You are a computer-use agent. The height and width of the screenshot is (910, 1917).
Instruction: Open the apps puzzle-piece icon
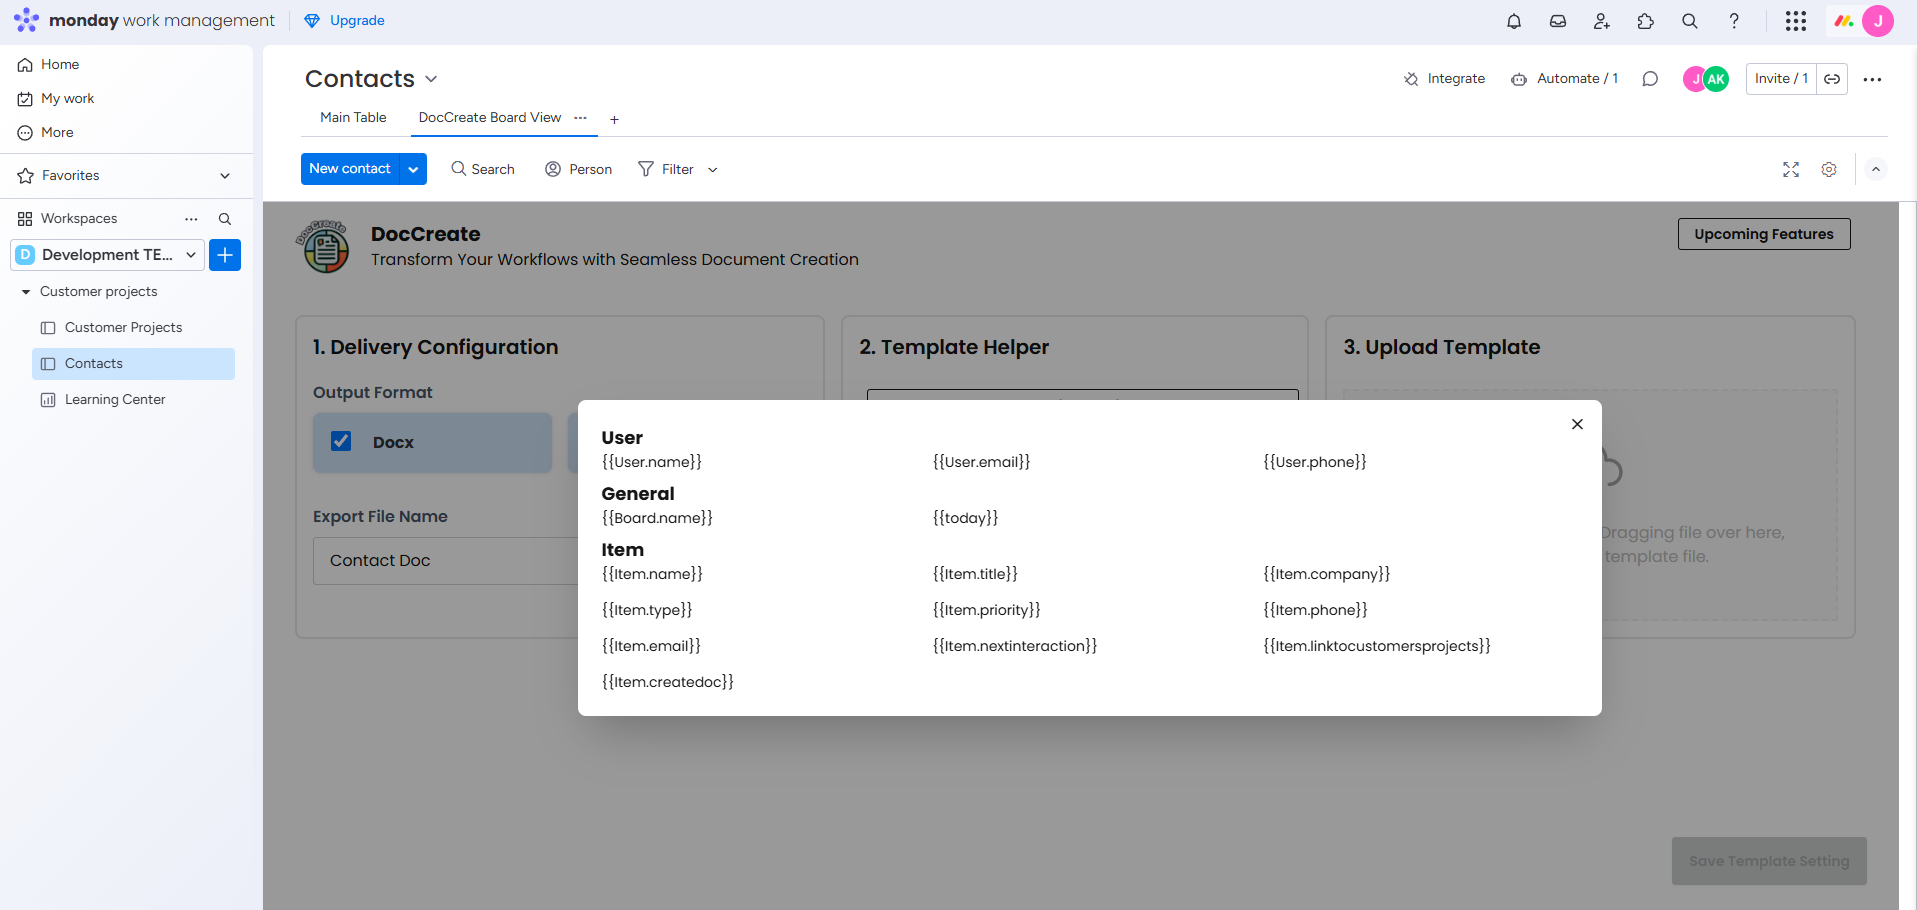pyautogui.click(x=1646, y=21)
